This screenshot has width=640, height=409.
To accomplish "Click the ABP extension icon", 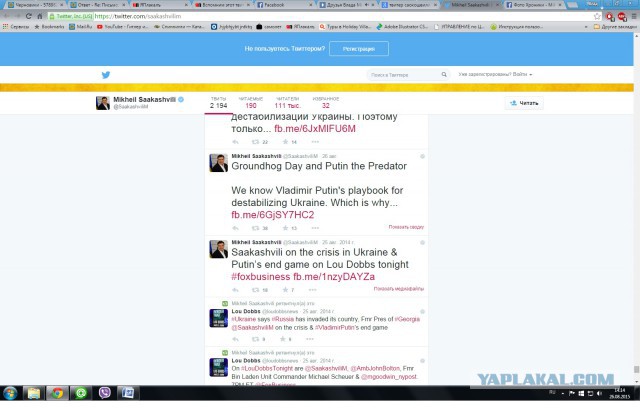I will point(622,17).
